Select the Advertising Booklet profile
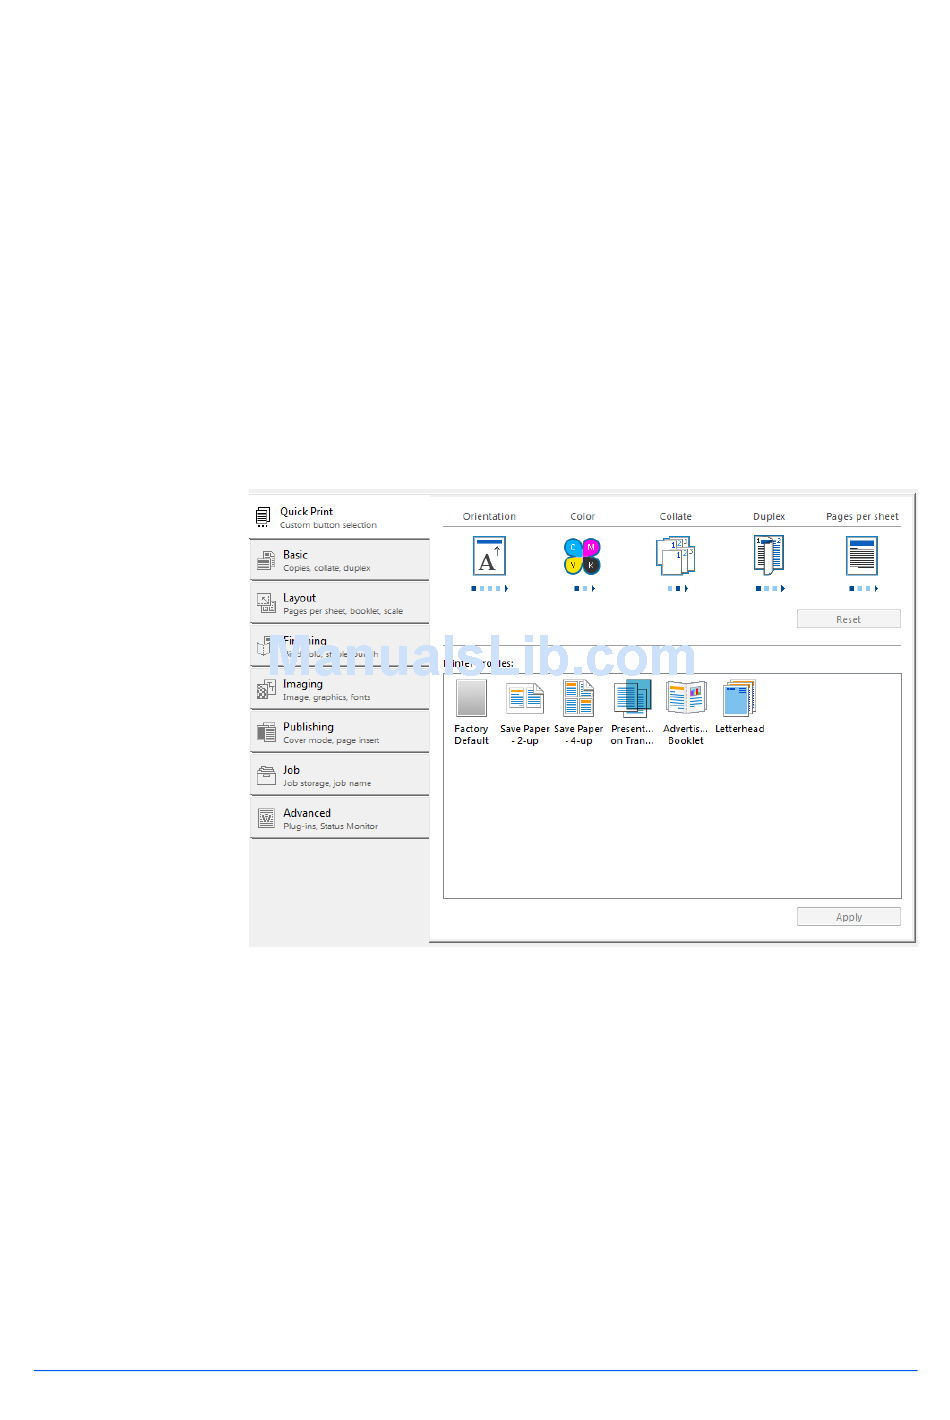 686,712
